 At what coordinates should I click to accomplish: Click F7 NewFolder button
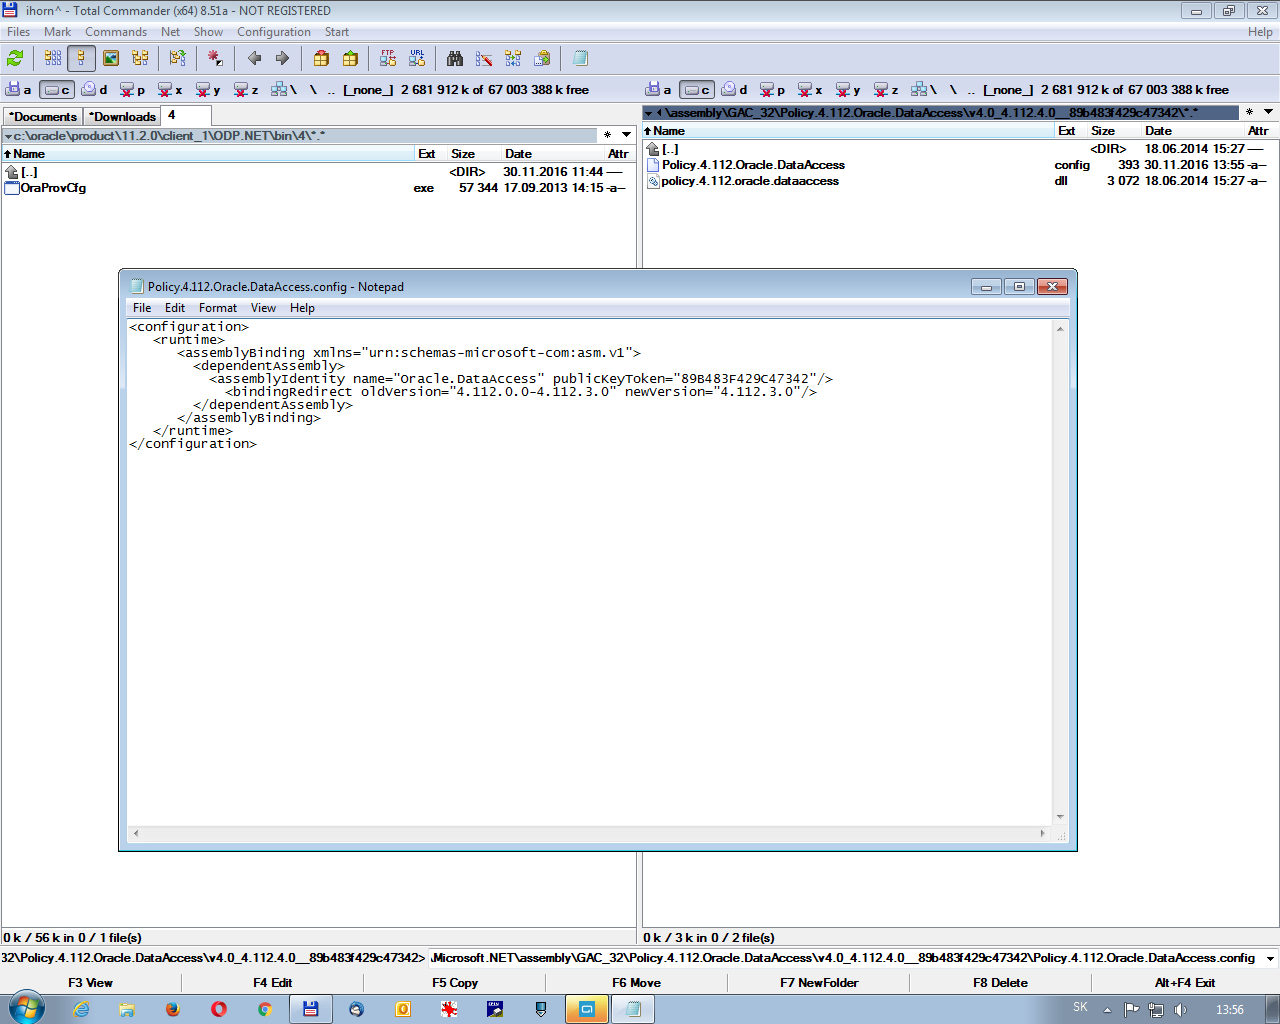pyautogui.click(x=819, y=983)
